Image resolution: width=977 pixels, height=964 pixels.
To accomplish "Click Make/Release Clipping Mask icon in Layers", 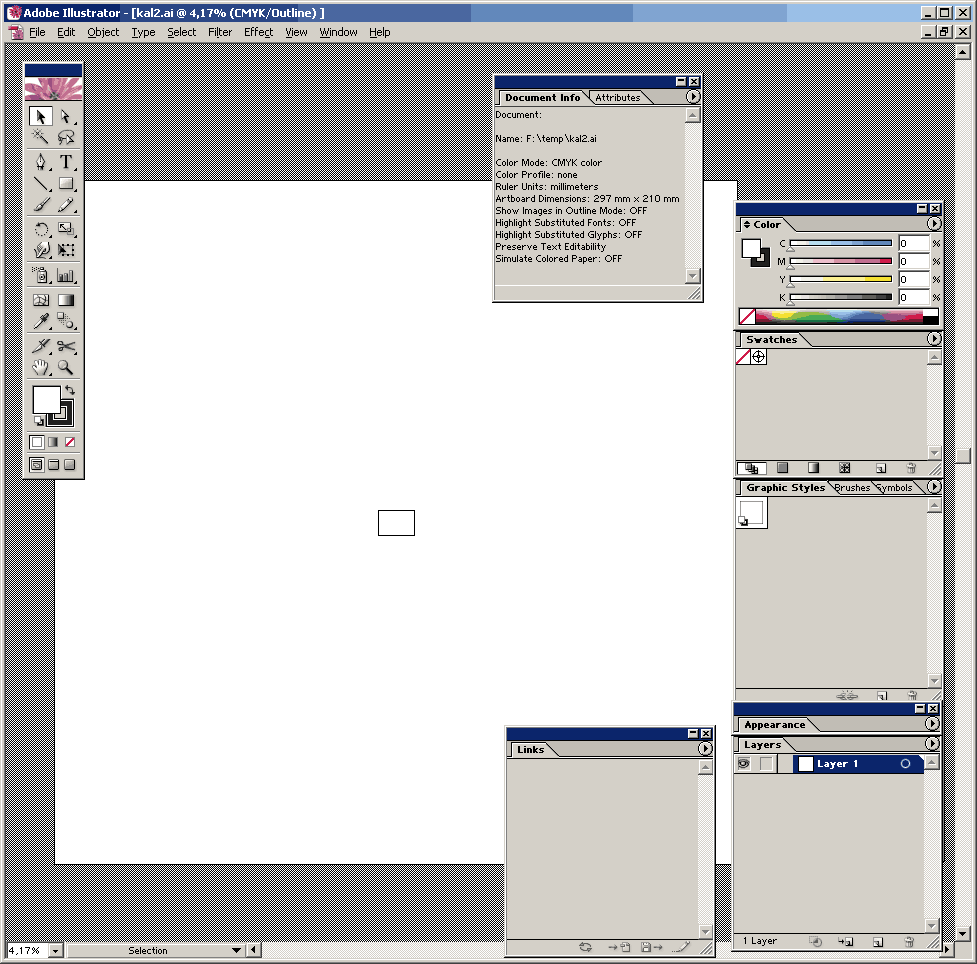I will tap(815, 942).
